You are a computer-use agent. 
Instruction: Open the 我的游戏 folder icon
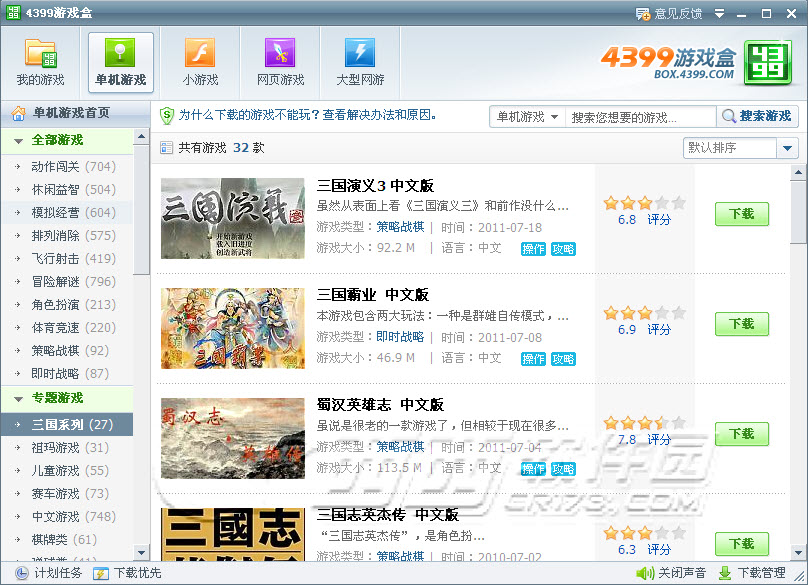coord(41,53)
